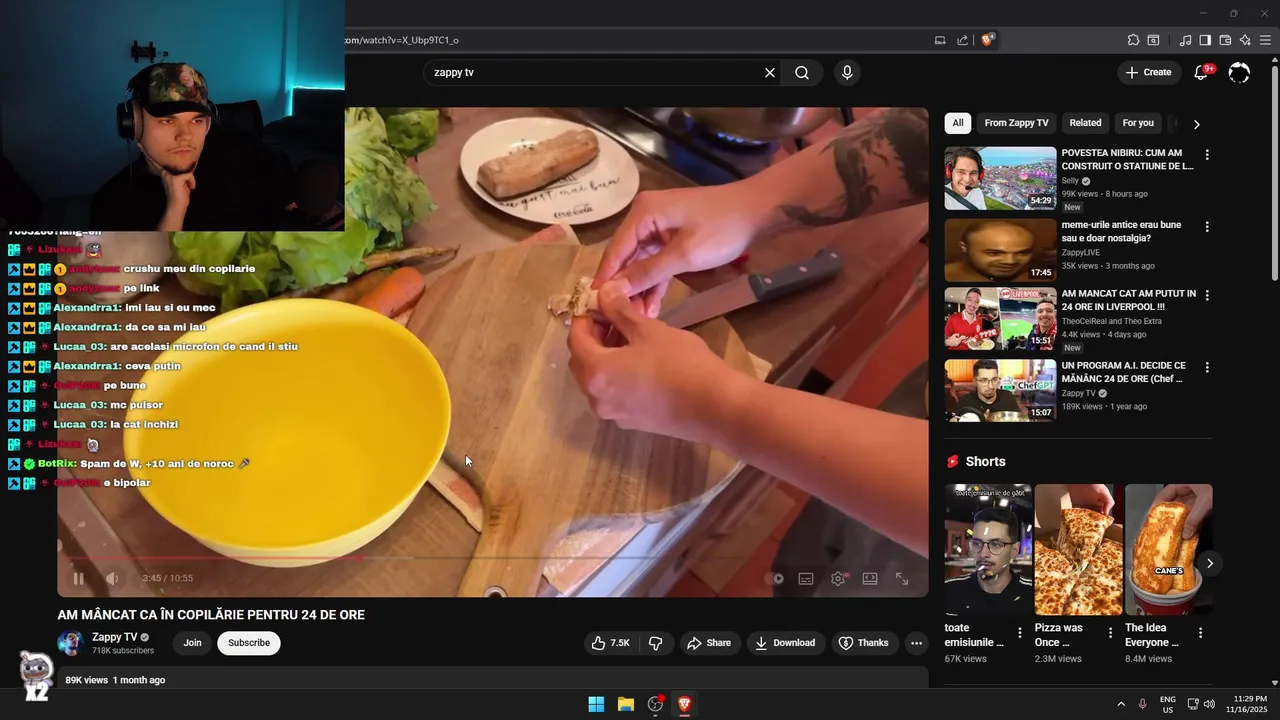Viewport: 1280px width, 720px height.
Task: Open the Windows Start menu
Action: 596,704
